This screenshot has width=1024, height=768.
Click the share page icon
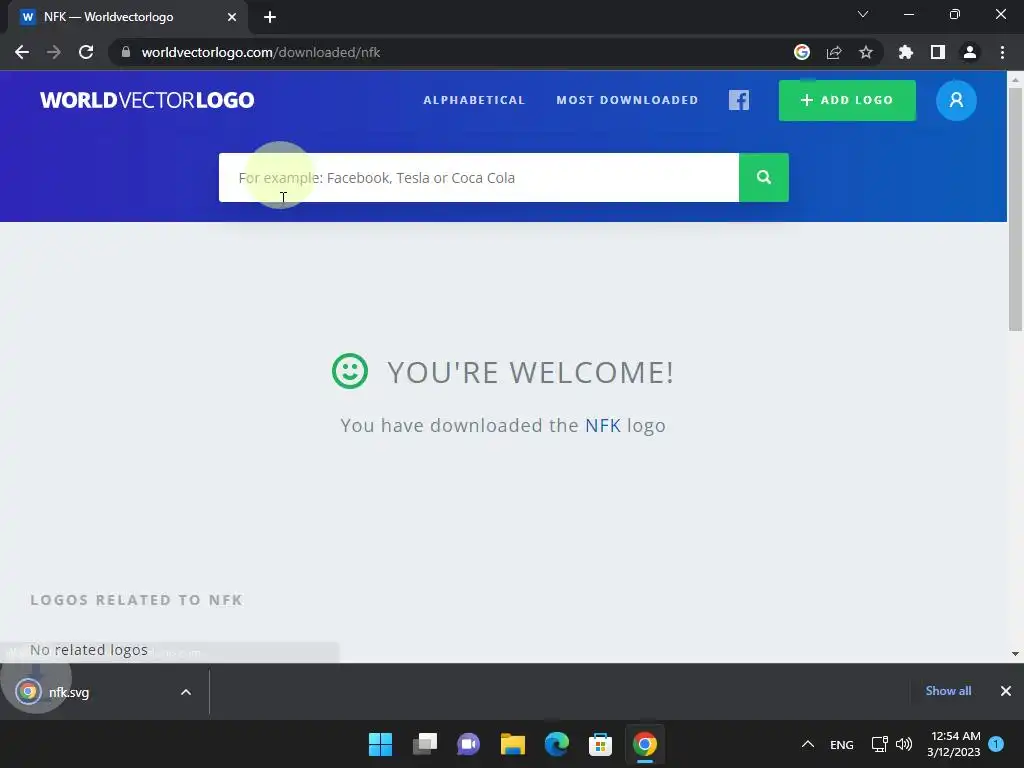[834, 52]
